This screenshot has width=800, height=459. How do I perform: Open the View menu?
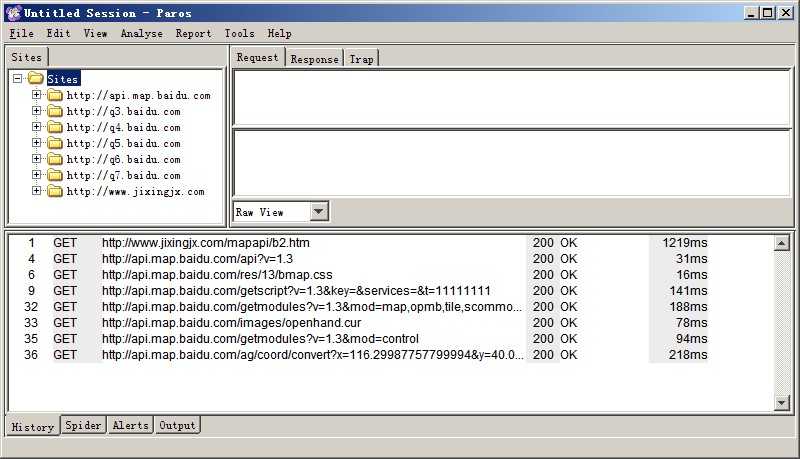coord(95,34)
